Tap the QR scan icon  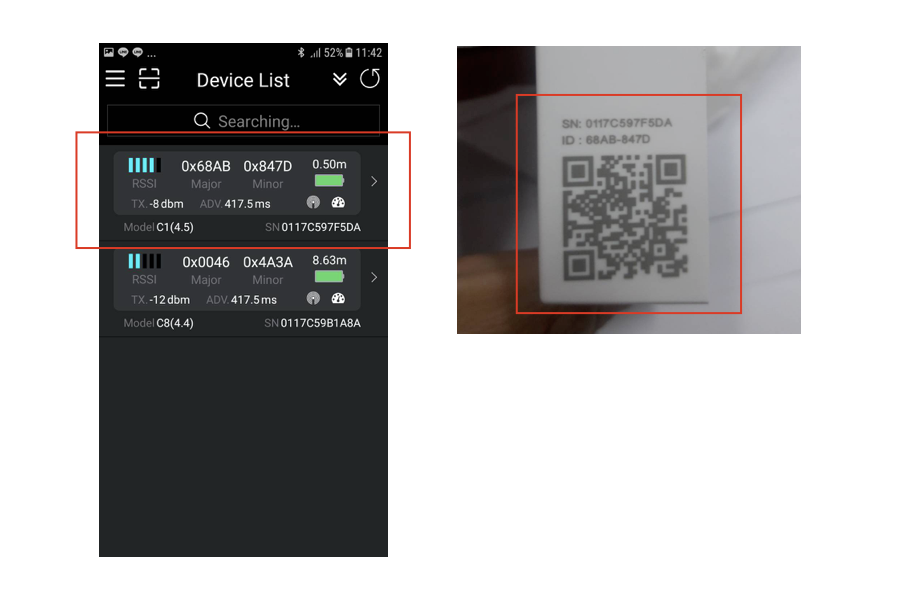coord(149,79)
